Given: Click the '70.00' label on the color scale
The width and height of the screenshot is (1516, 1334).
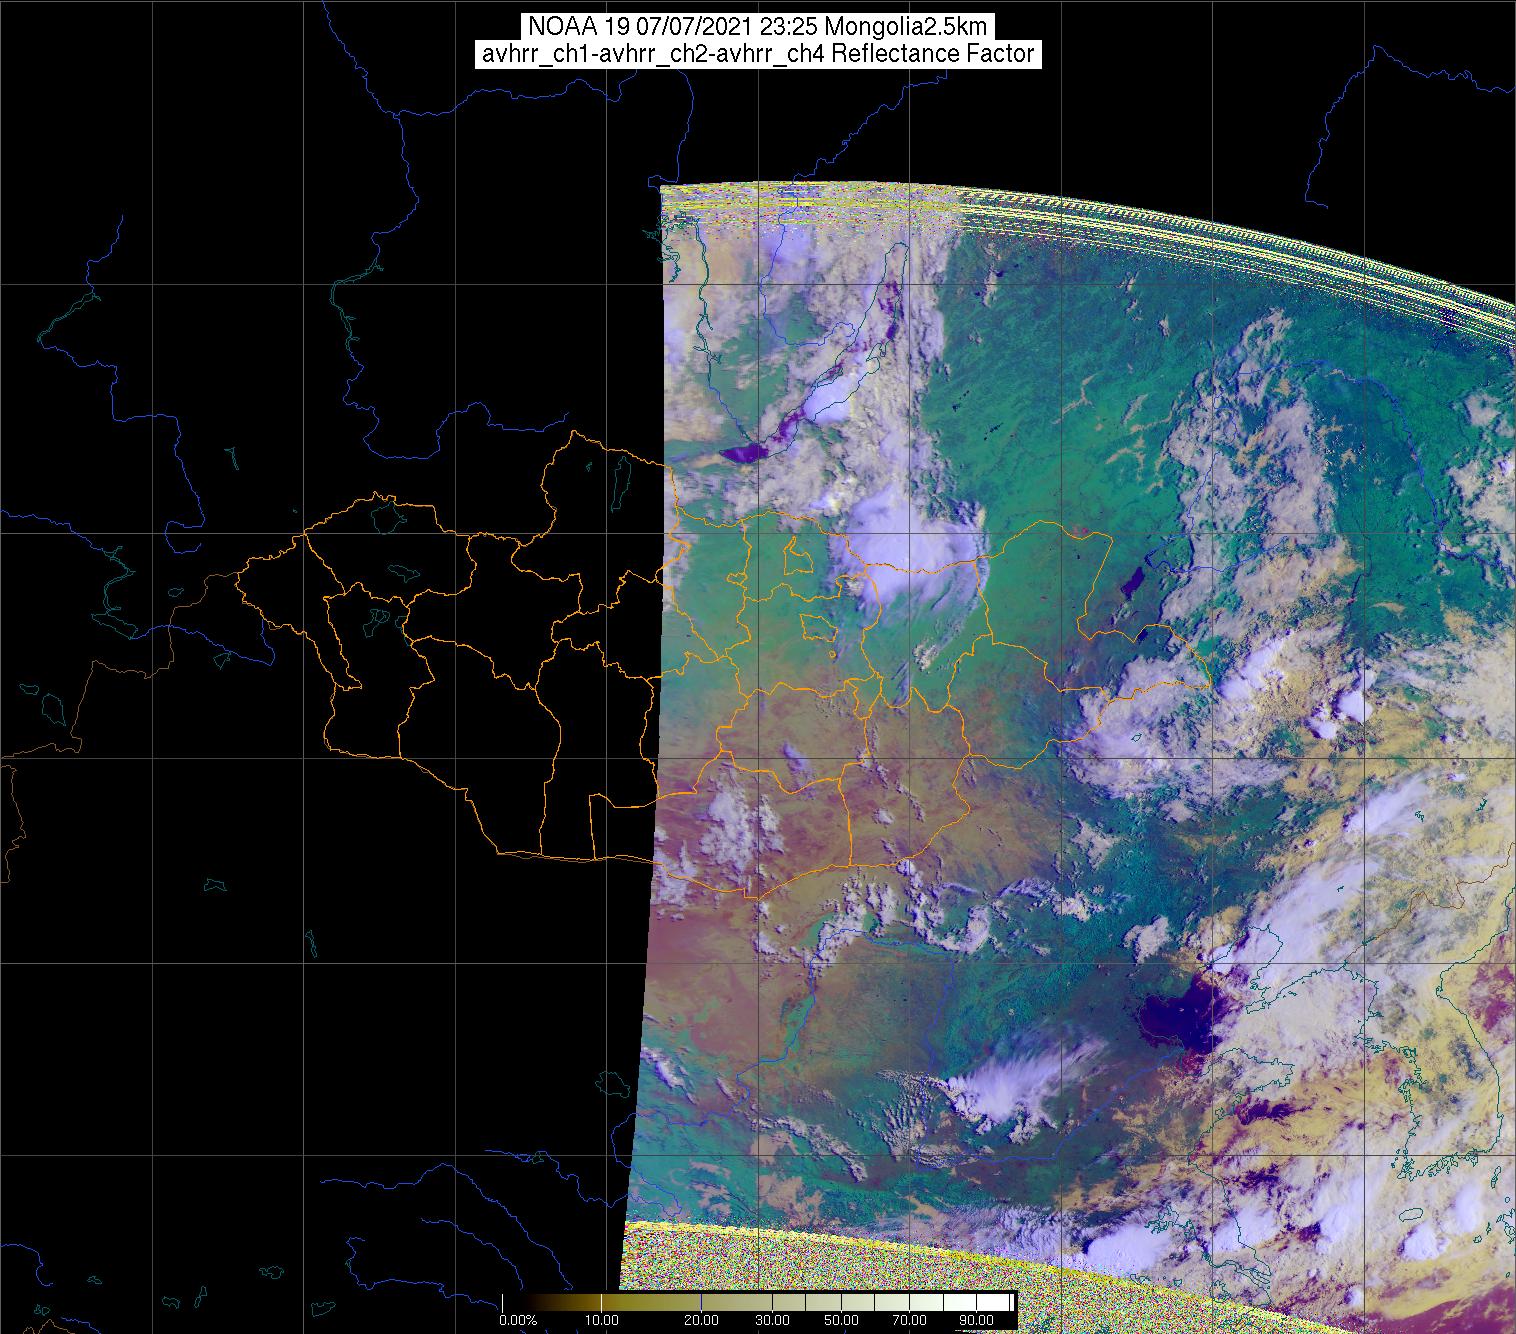Looking at the screenshot, I should (x=909, y=1321).
